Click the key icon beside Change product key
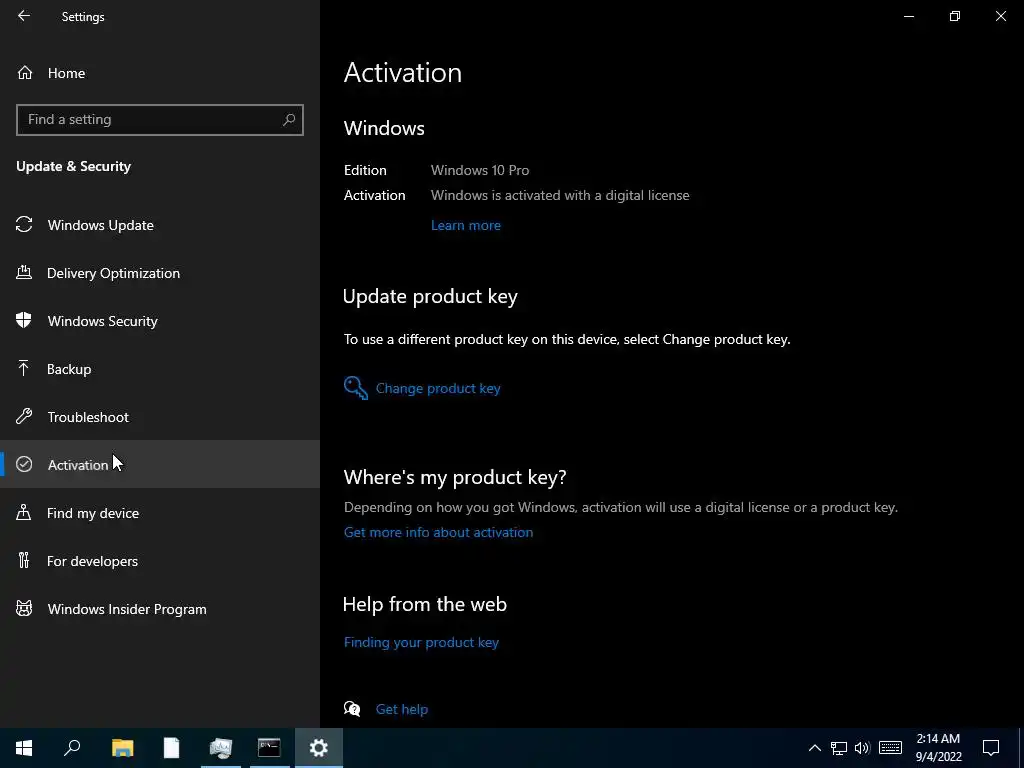Image resolution: width=1024 pixels, height=768 pixels. pyautogui.click(x=356, y=388)
